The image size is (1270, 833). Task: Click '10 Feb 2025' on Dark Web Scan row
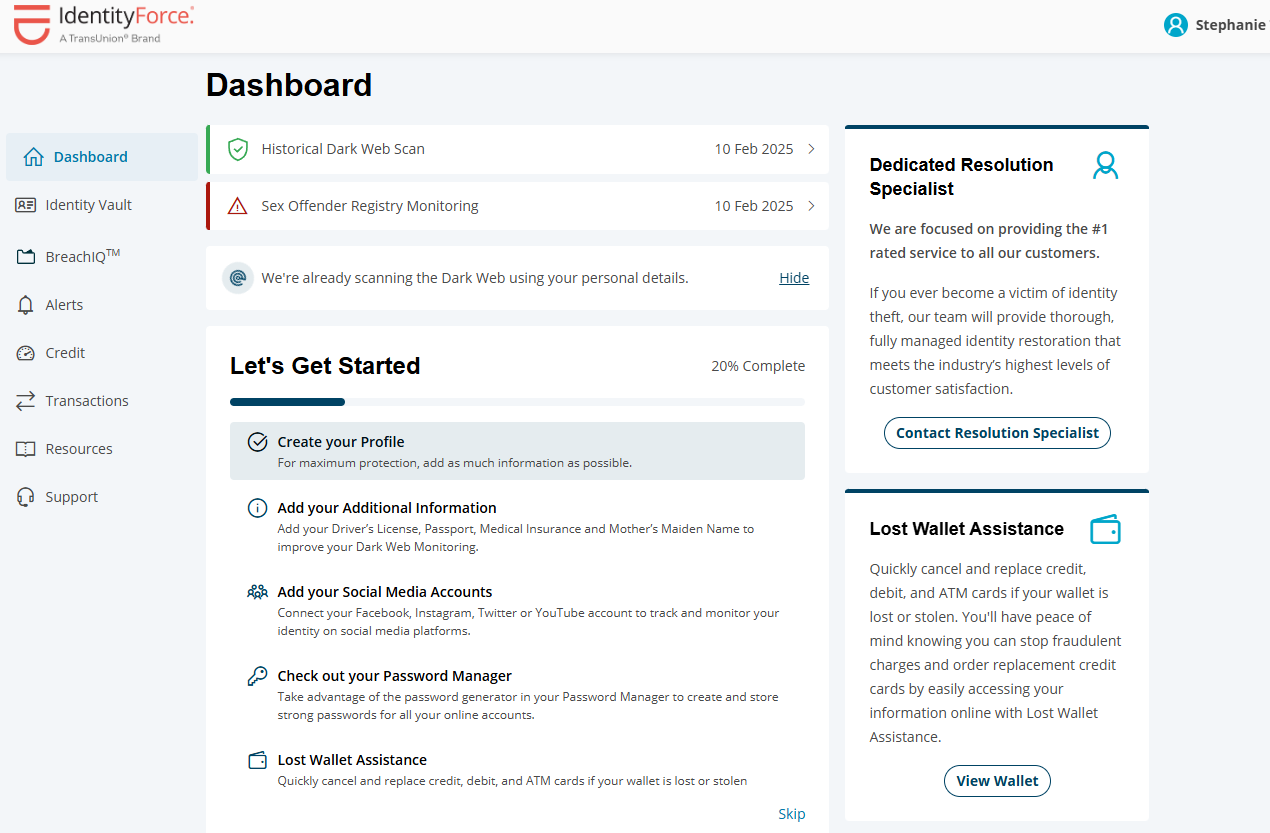[754, 149]
